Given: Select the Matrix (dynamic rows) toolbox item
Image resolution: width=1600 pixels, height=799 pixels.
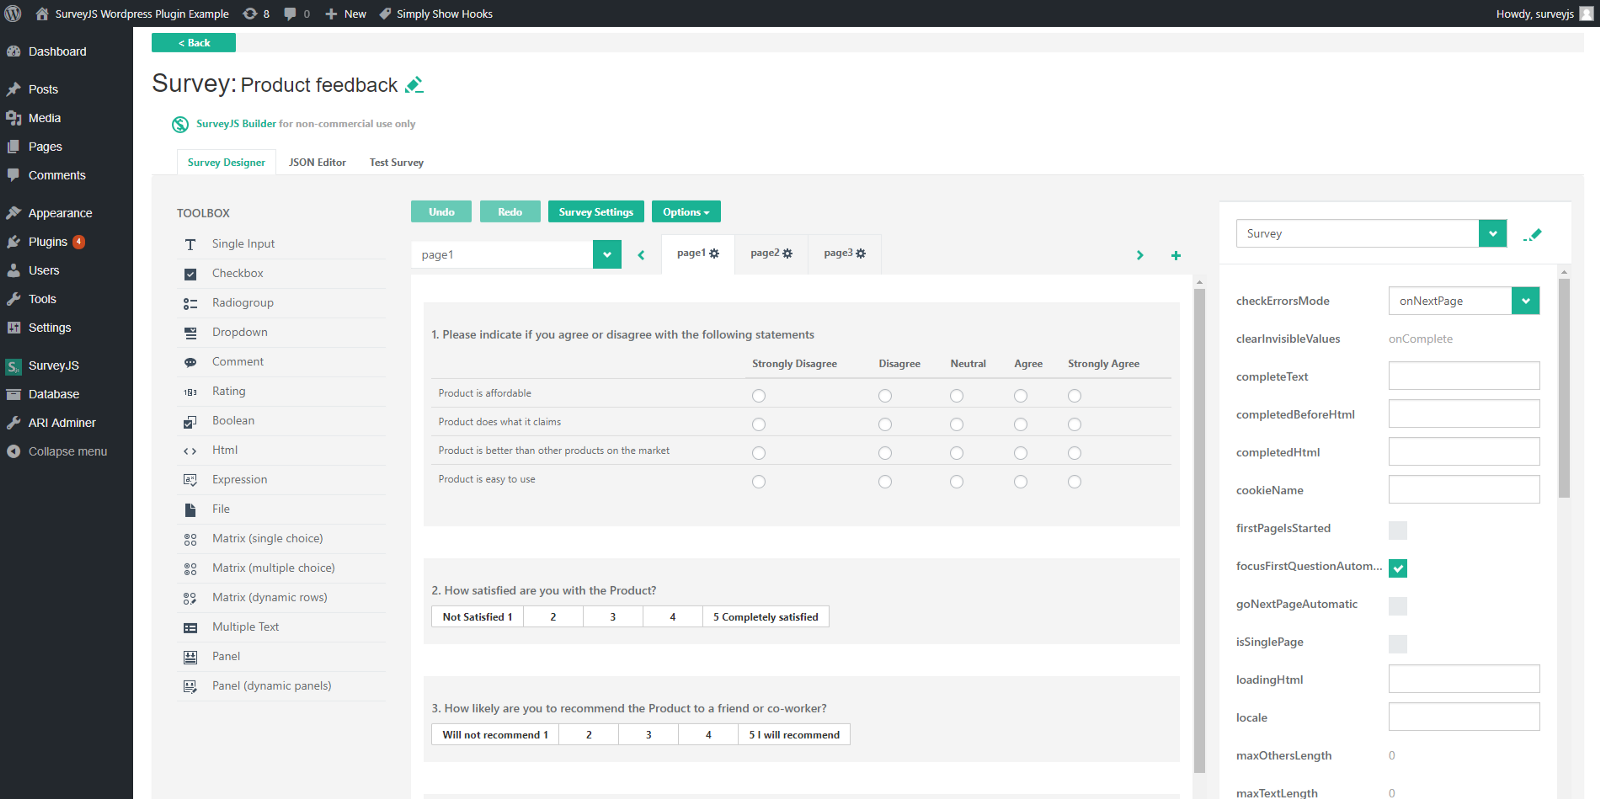Looking at the screenshot, I should click(269, 598).
